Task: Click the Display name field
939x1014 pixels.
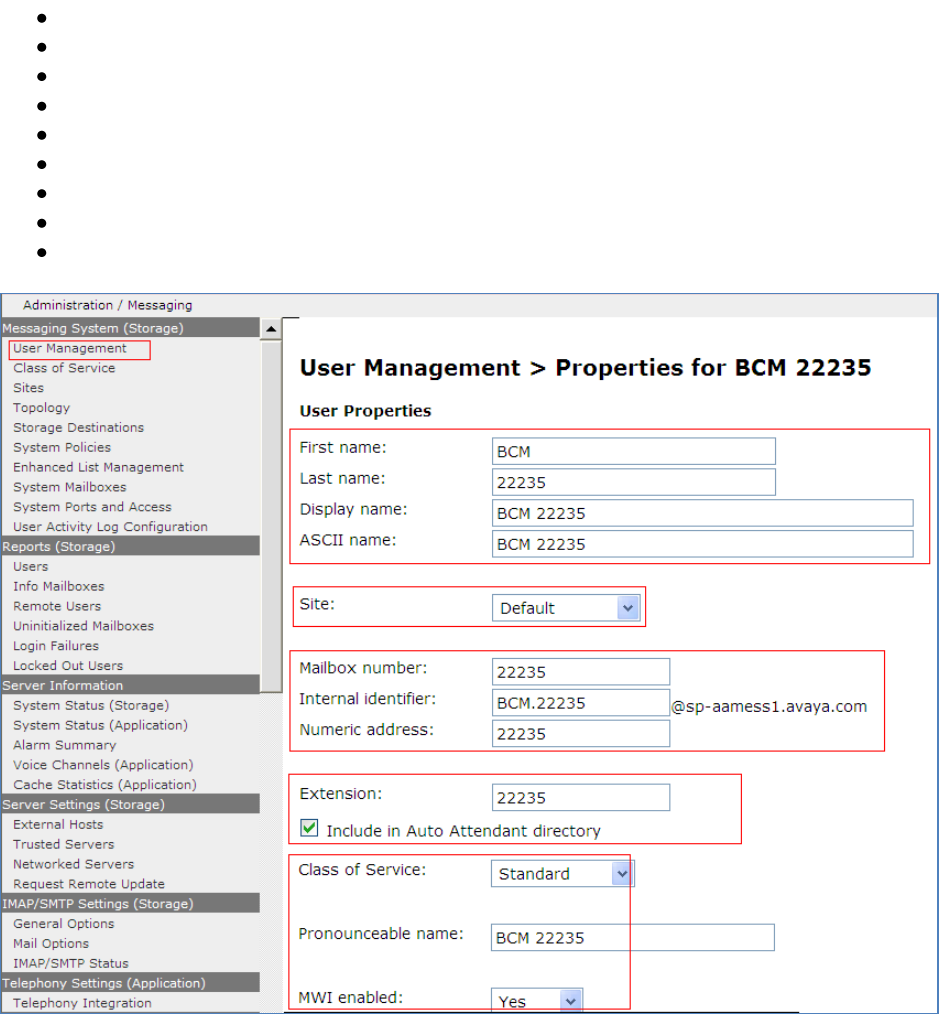Action: click(x=702, y=513)
